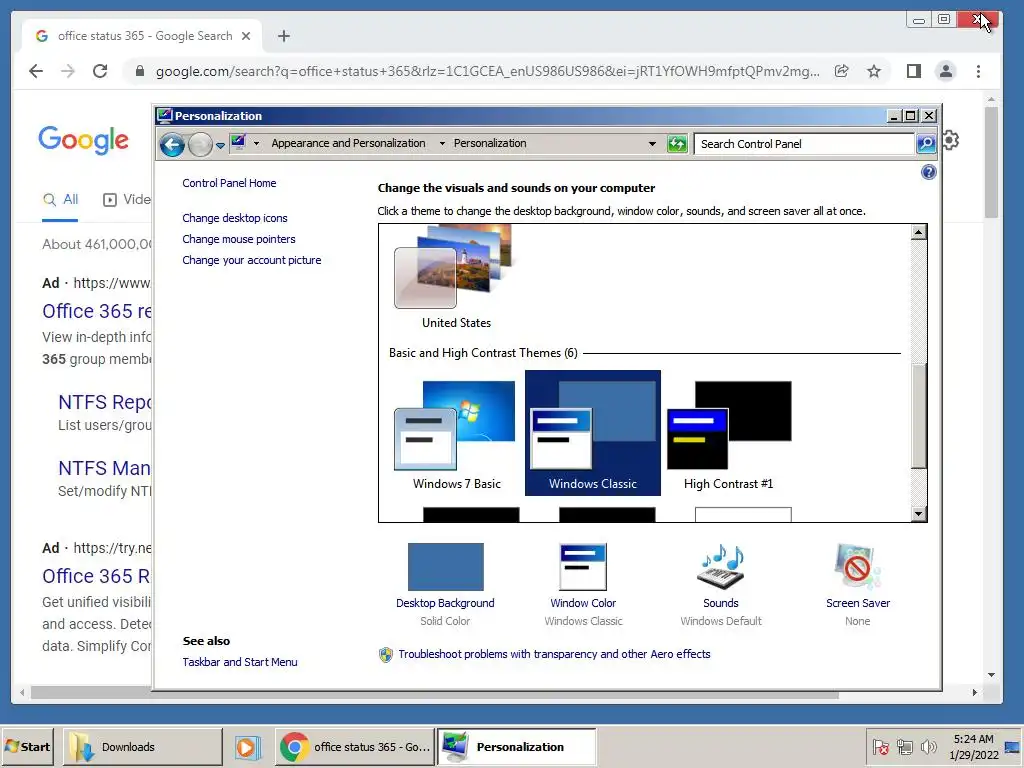Close the office status 365 tab
Image resolution: width=1024 pixels, height=768 pixels.
pos(246,36)
